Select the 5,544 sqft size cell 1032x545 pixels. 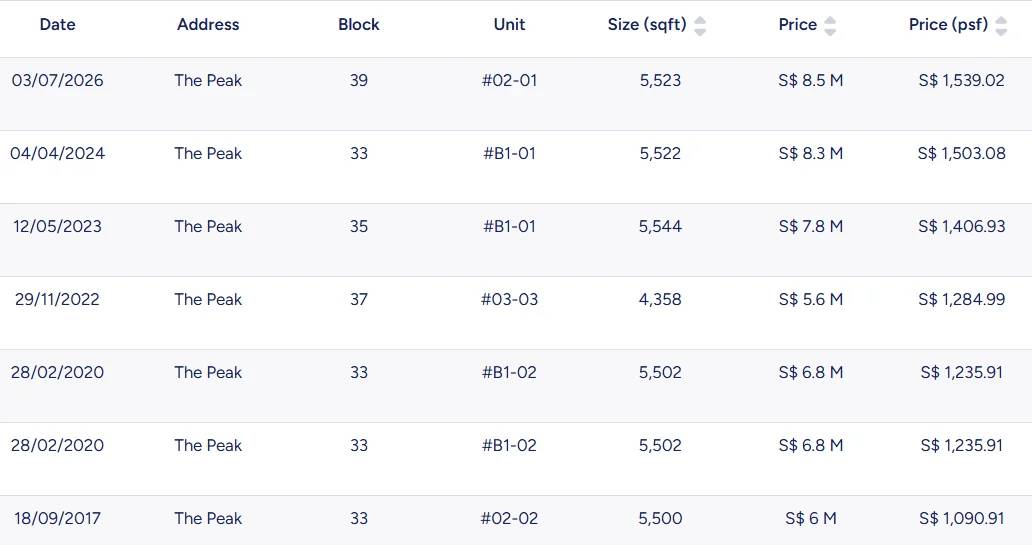660,226
